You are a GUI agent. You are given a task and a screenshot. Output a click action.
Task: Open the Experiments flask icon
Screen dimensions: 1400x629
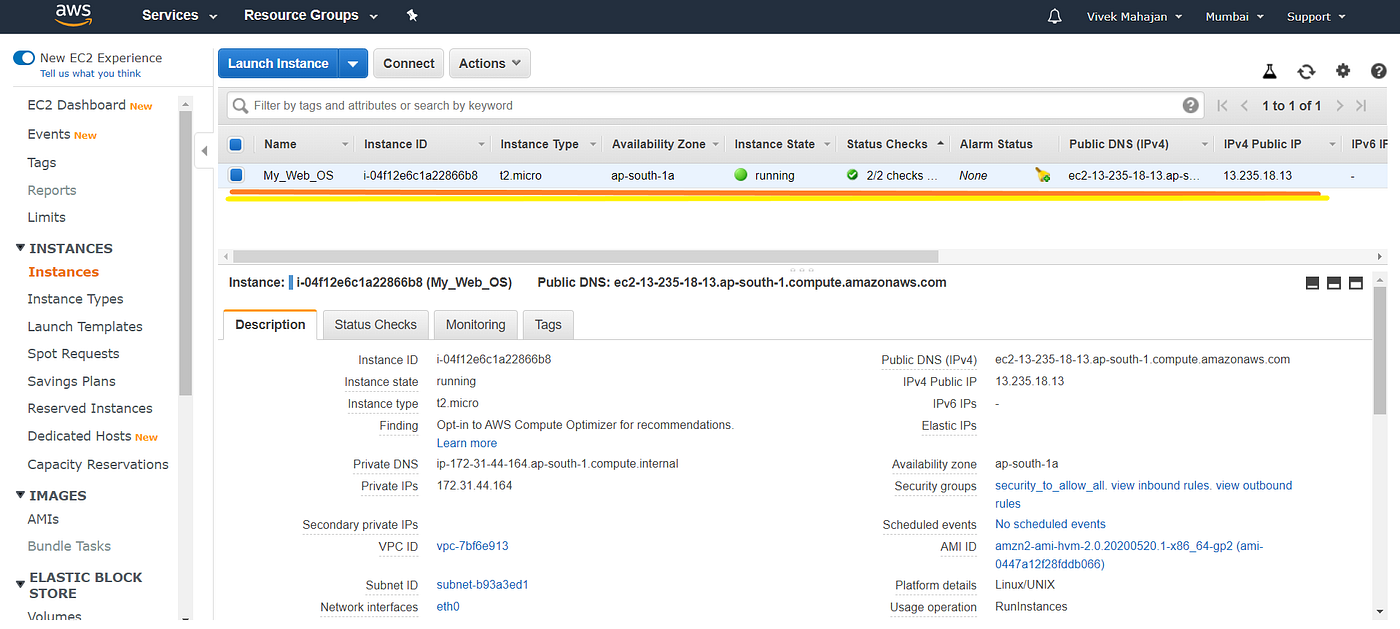coord(1269,71)
